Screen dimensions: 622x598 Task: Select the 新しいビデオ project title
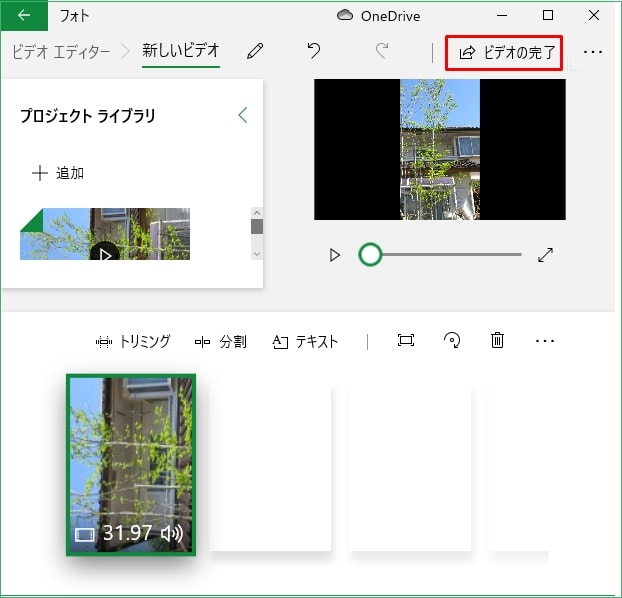pos(181,51)
